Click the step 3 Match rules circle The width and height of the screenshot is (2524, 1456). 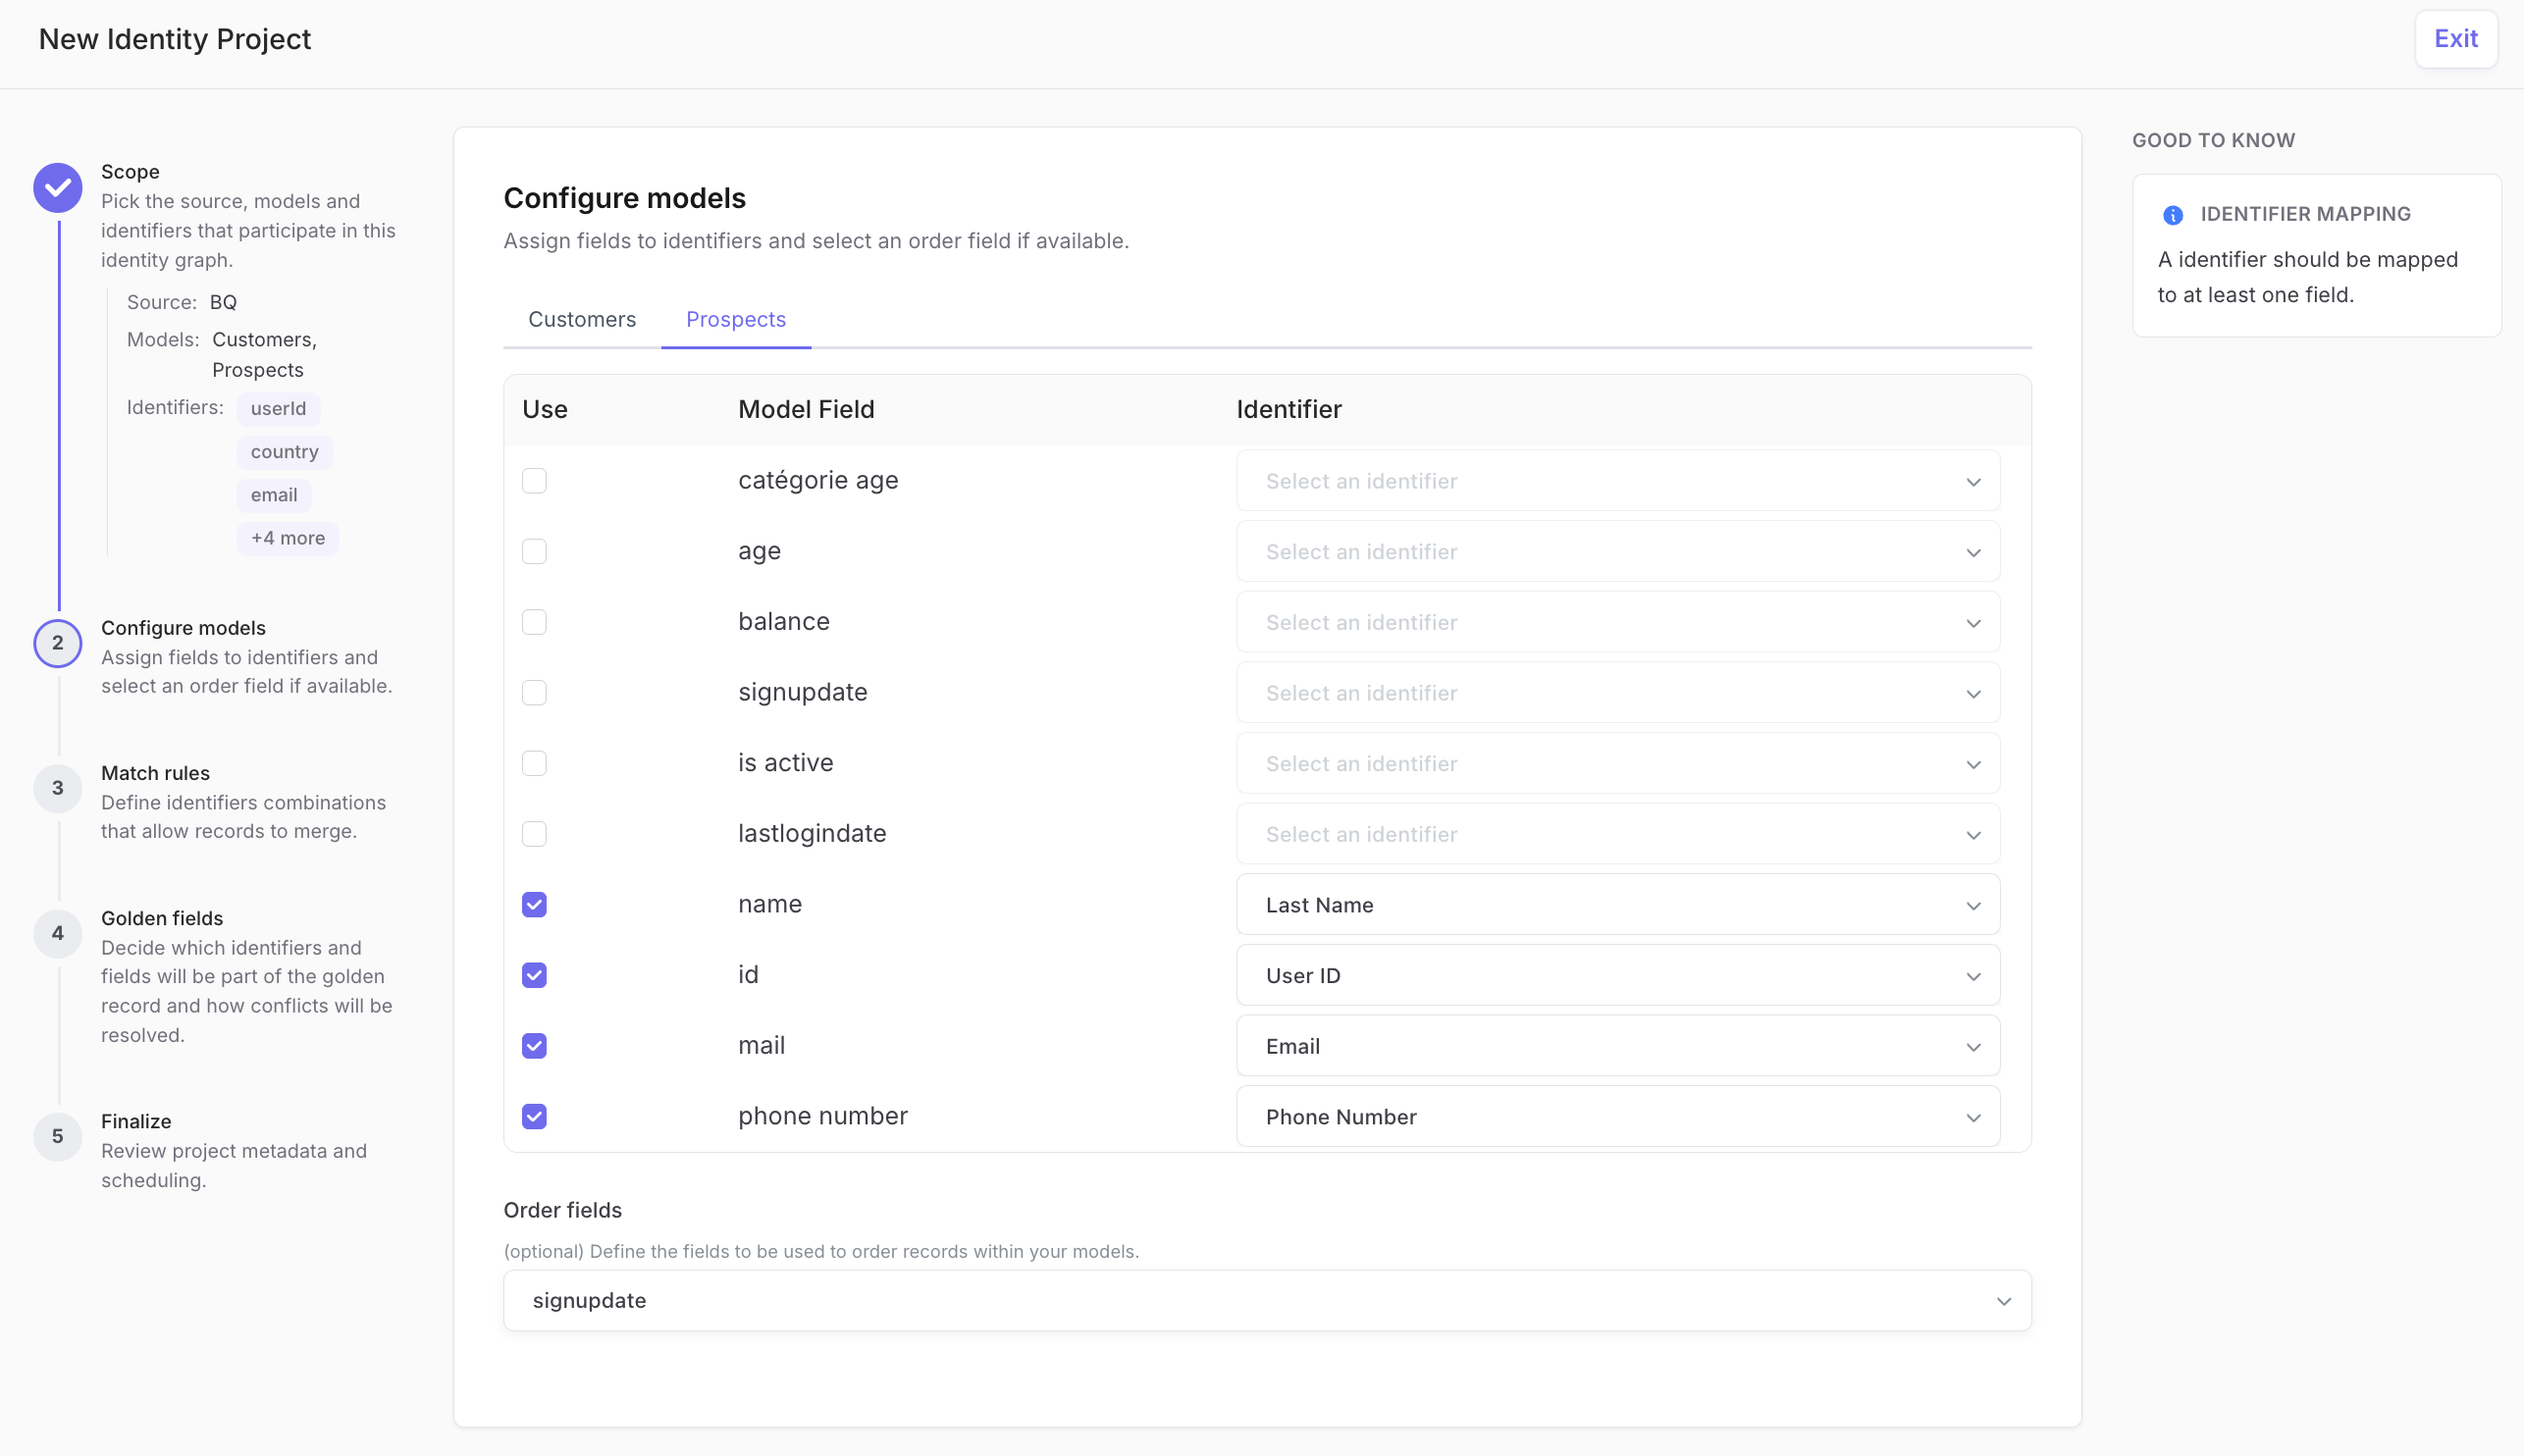click(58, 788)
